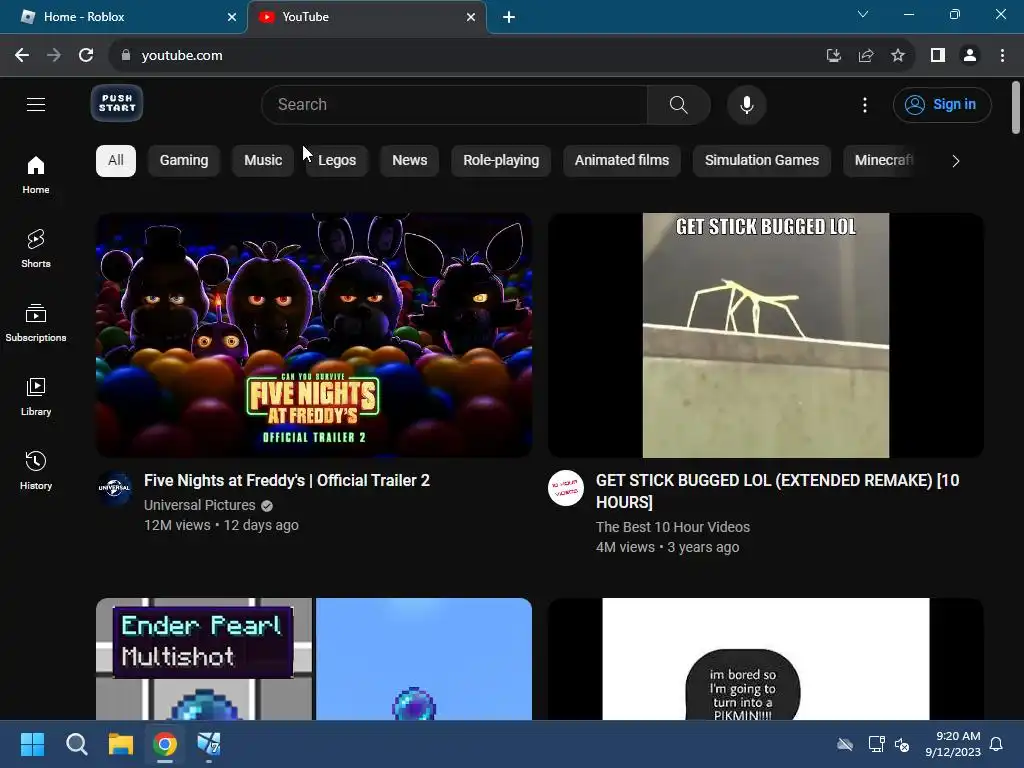Go to Home in the sidebar
The width and height of the screenshot is (1024, 768).
36,175
